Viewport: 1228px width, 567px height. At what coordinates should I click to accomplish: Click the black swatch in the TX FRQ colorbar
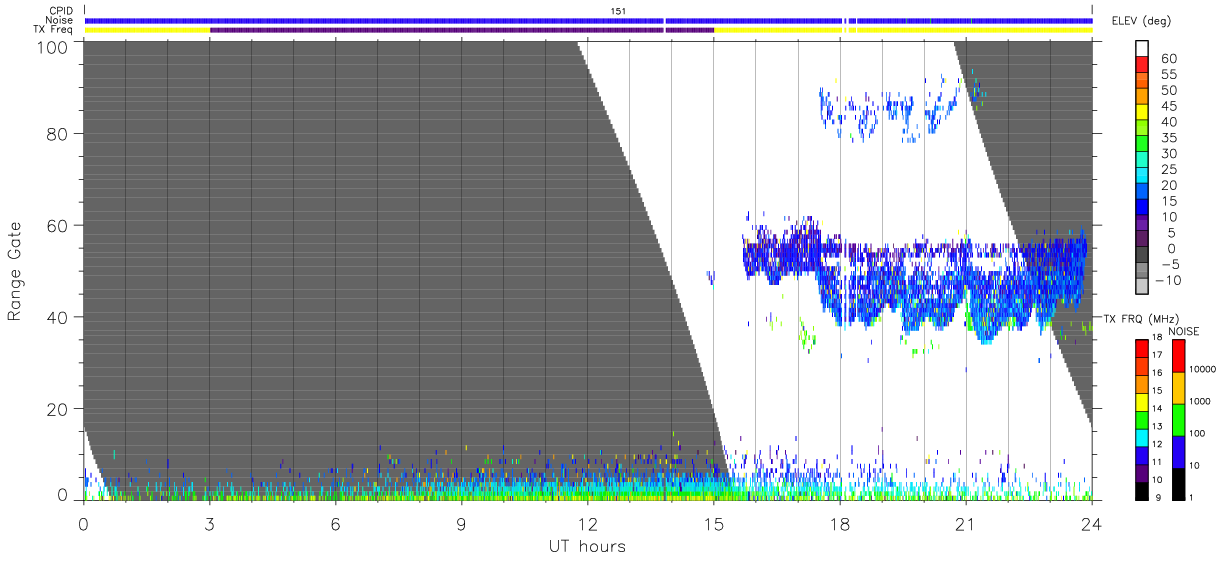coord(1142,491)
